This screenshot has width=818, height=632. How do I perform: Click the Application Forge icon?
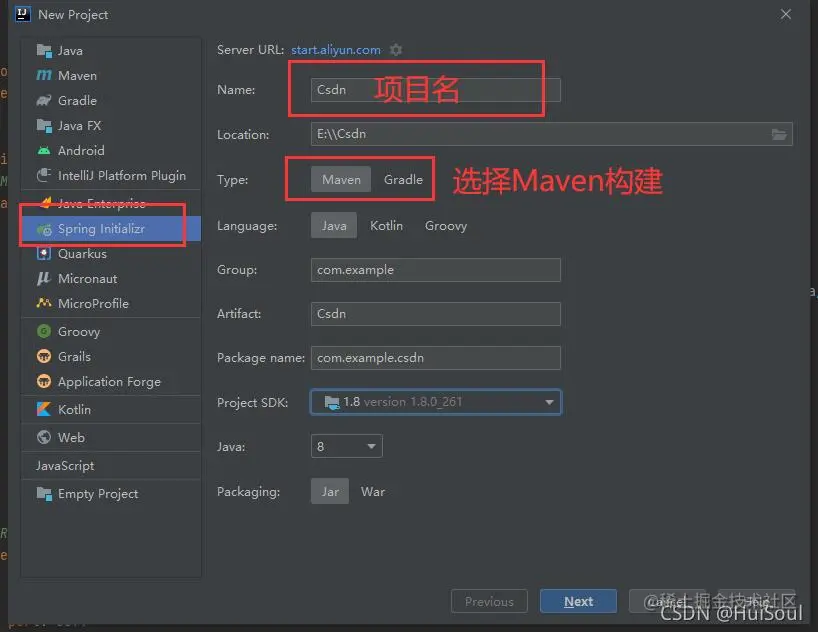pyautogui.click(x=44, y=381)
